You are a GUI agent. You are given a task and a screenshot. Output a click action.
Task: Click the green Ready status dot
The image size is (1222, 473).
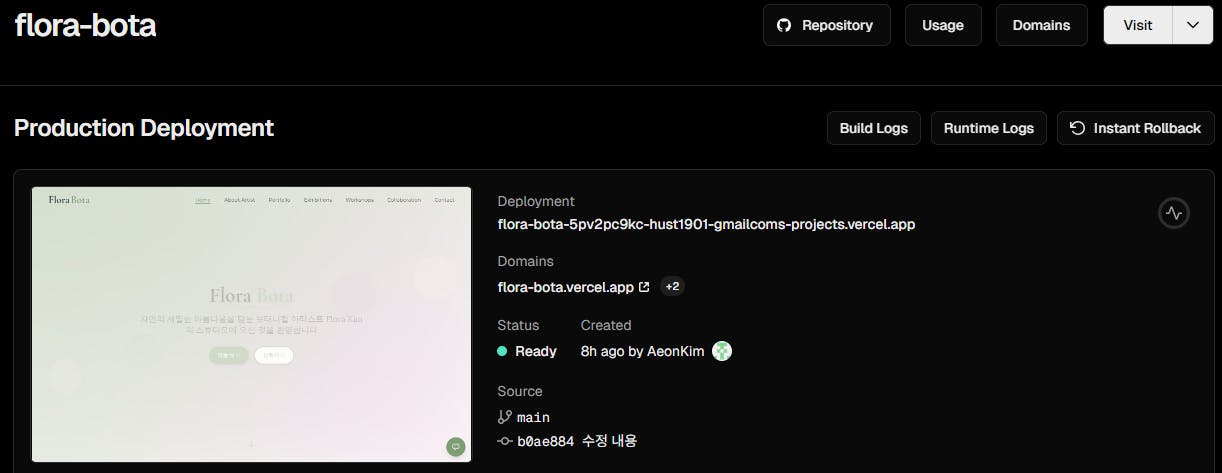click(x=502, y=351)
